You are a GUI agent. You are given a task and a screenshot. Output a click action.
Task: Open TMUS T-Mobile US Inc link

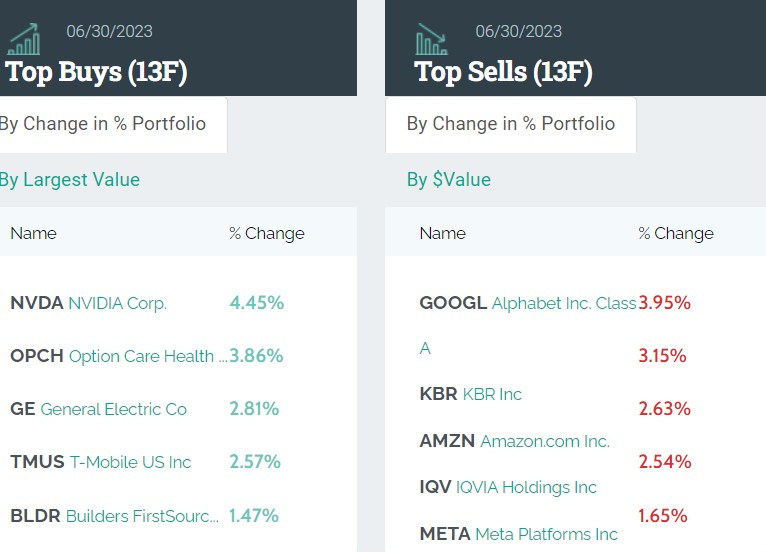pos(100,462)
